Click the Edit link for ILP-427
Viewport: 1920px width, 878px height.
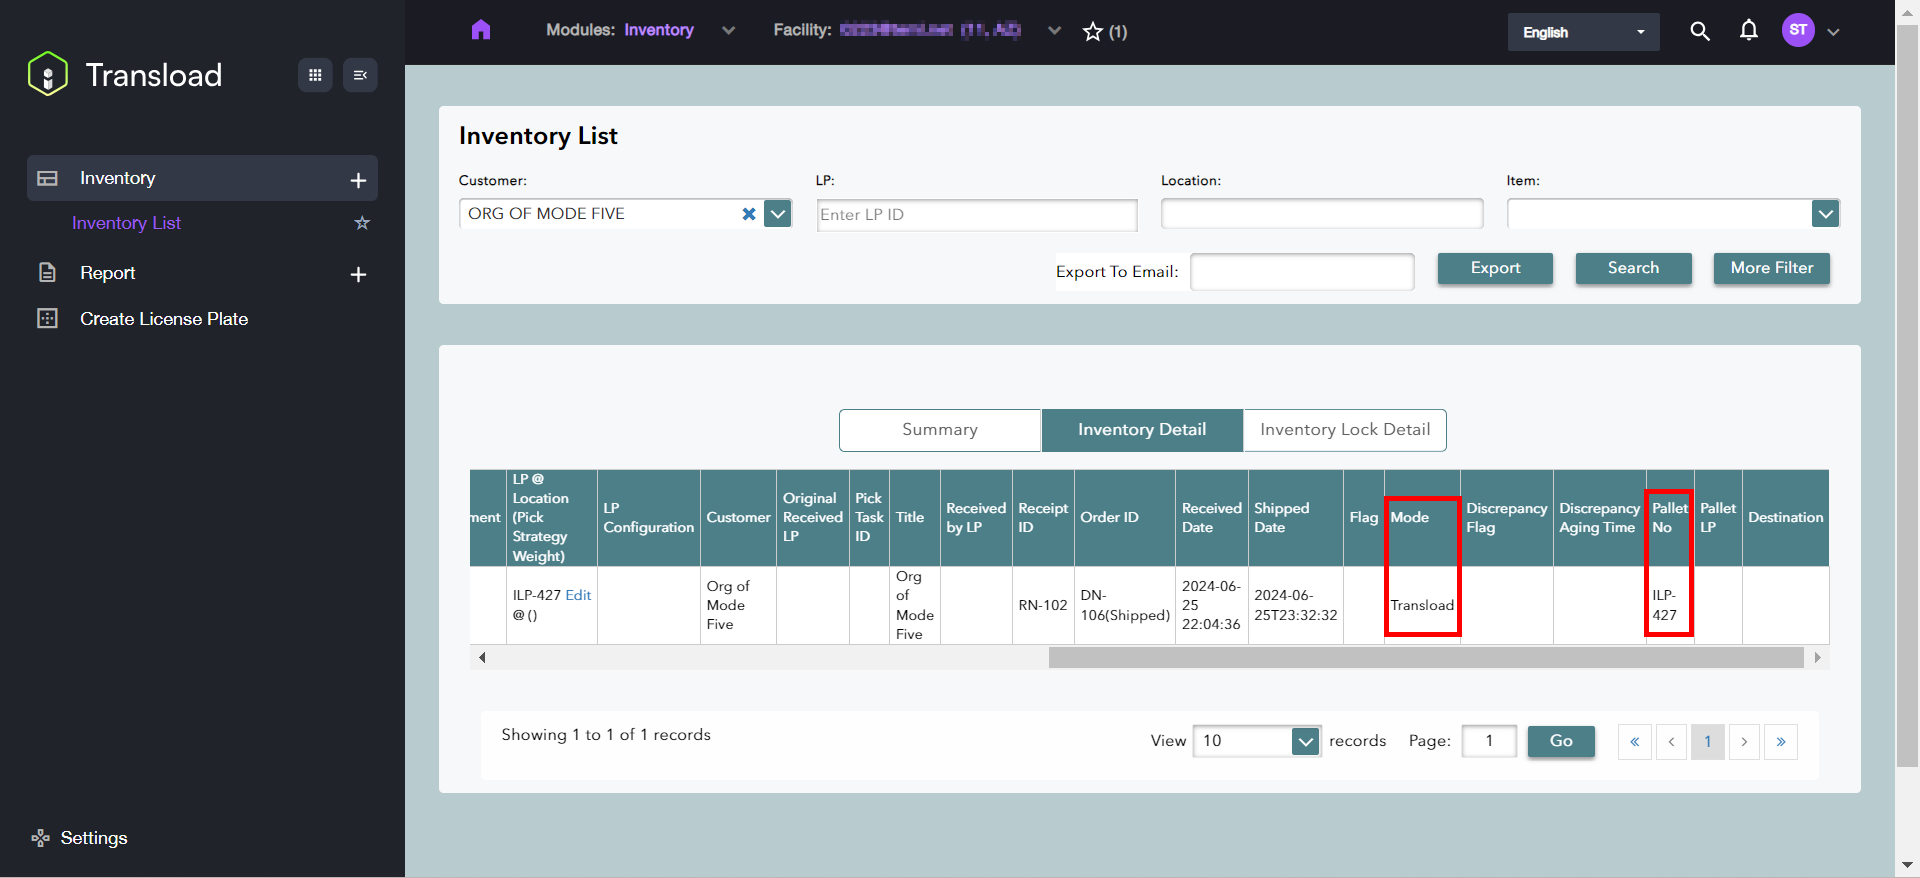(x=578, y=595)
